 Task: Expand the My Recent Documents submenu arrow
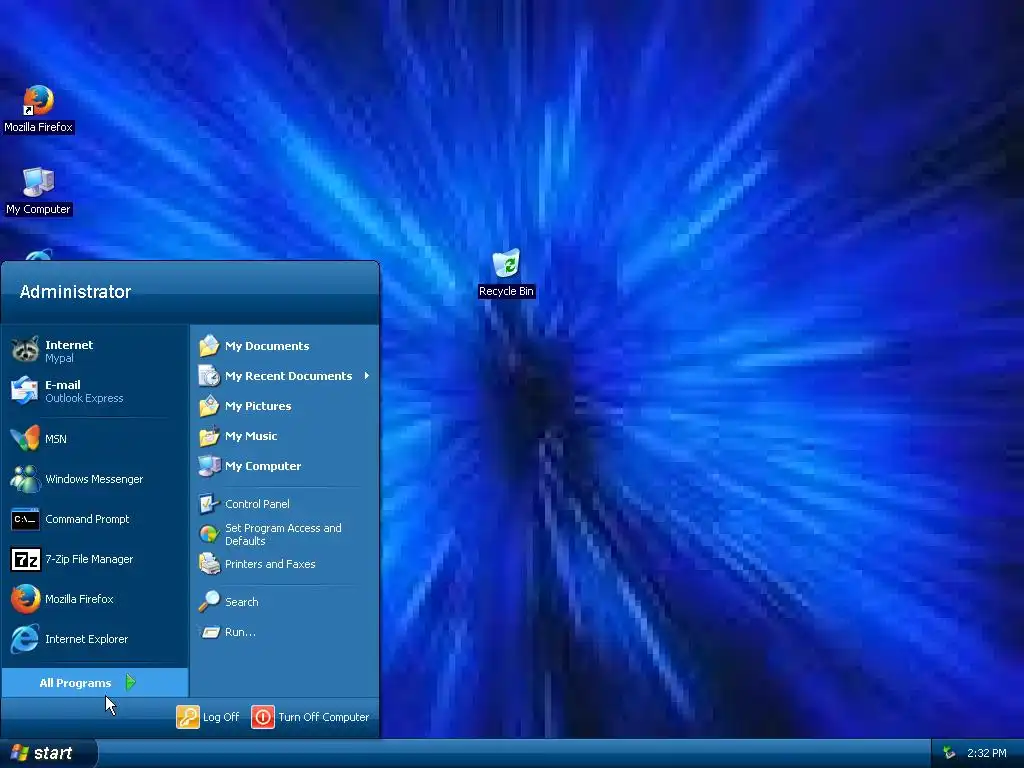point(366,376)
